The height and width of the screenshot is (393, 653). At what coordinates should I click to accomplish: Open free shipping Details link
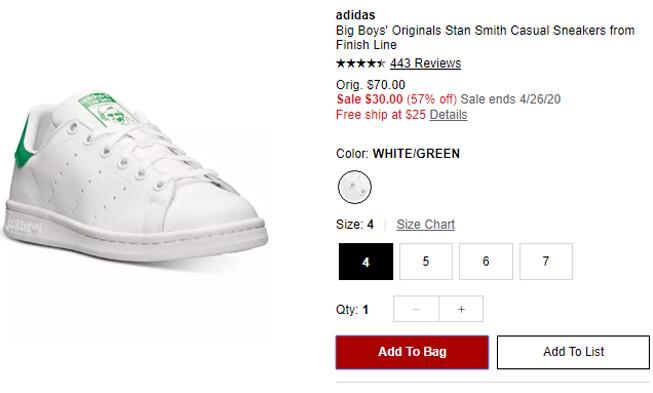pyautogui.click(x=449, y=114)
